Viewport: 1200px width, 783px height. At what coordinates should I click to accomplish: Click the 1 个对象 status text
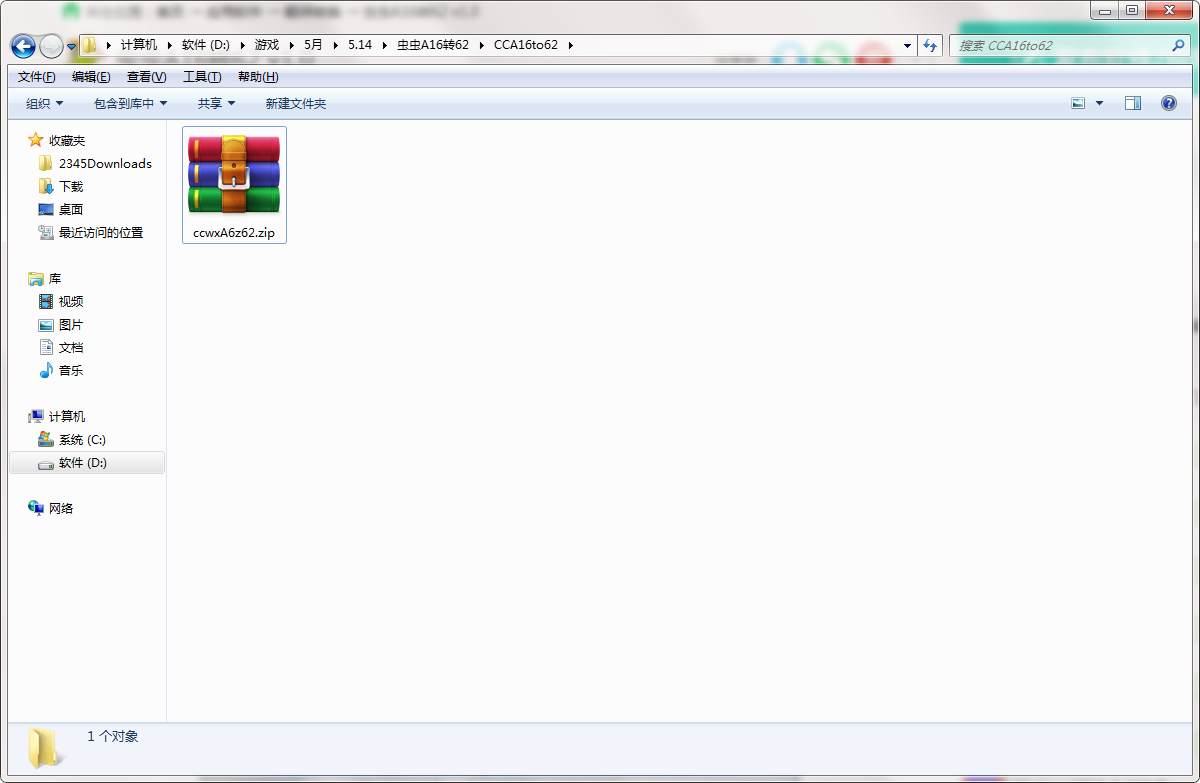coord(113,736)
